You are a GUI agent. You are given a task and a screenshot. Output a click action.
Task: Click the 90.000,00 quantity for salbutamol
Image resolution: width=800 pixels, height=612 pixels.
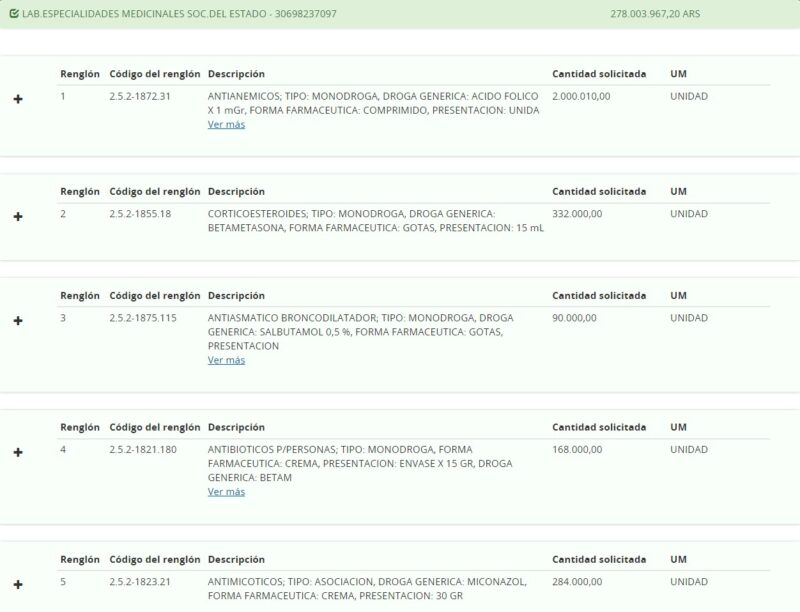point(574,317)
